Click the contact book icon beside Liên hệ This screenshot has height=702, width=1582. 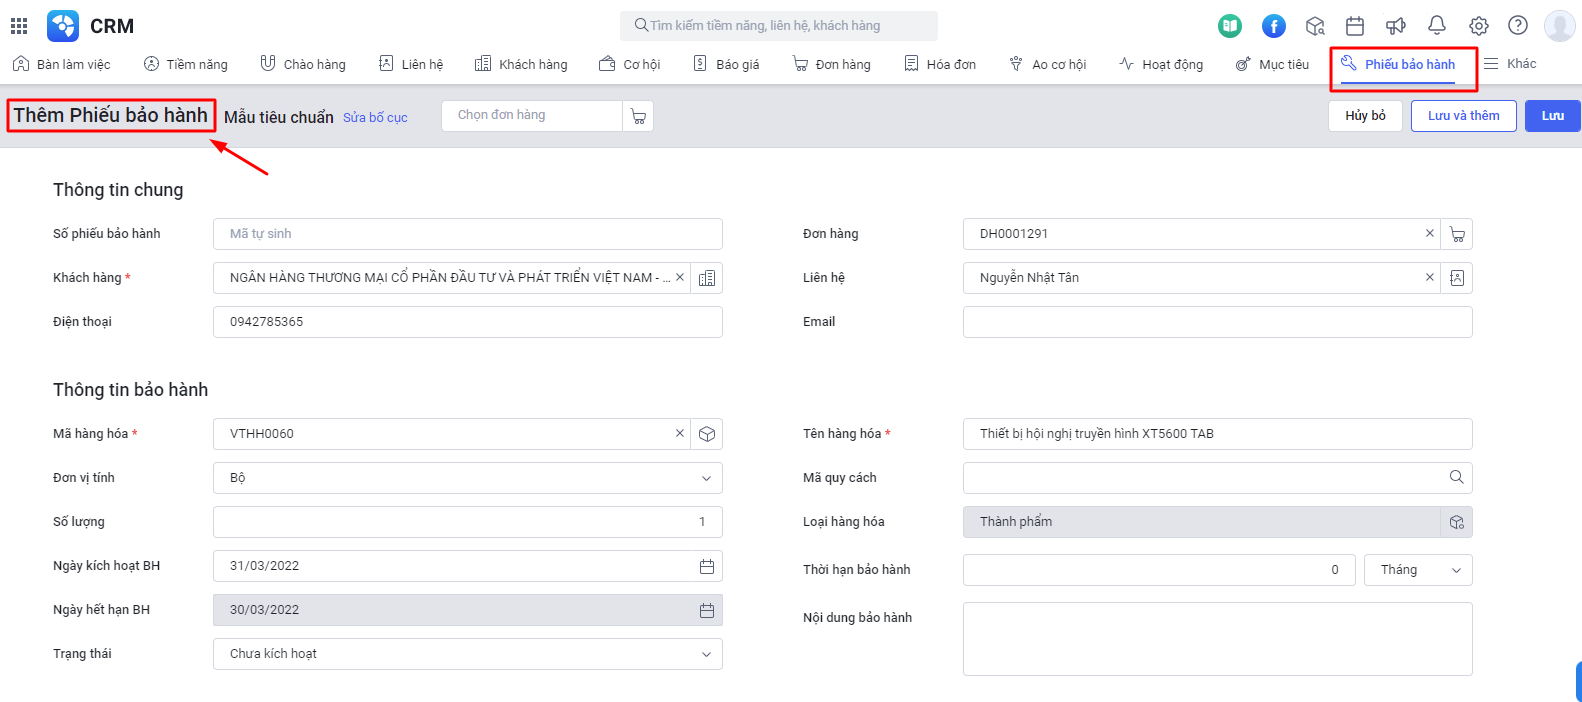pos(1457,278)
